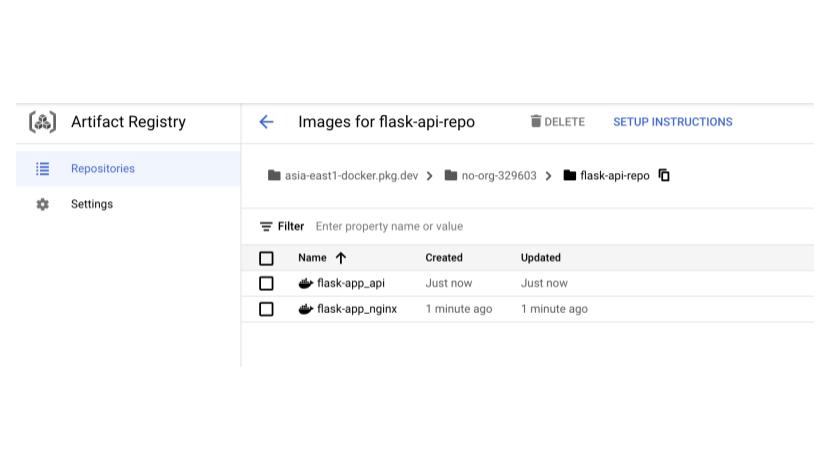
Task: Click the 'Just now' Created cell
Action: 449,283
